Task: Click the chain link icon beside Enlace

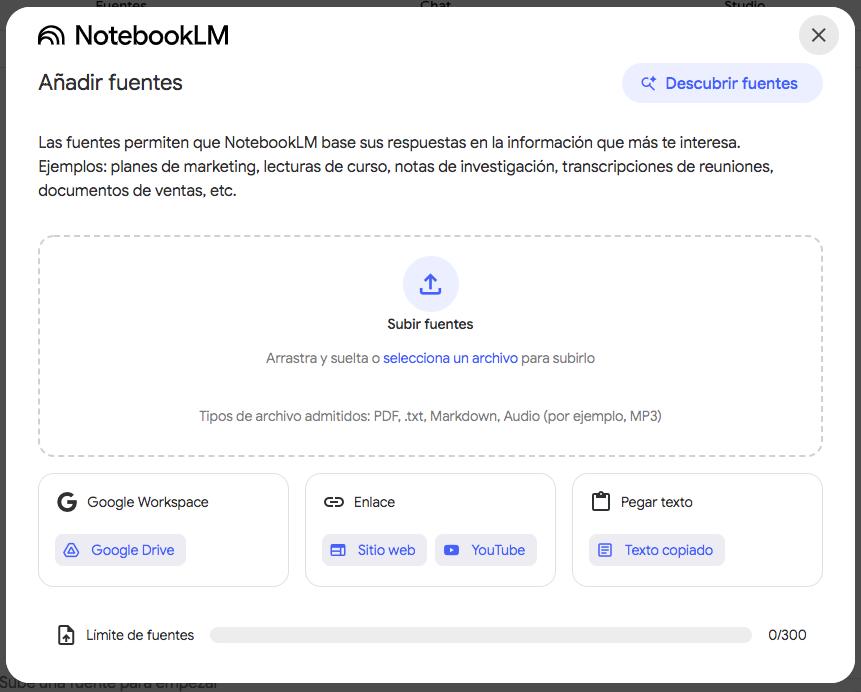Action: 333,502
